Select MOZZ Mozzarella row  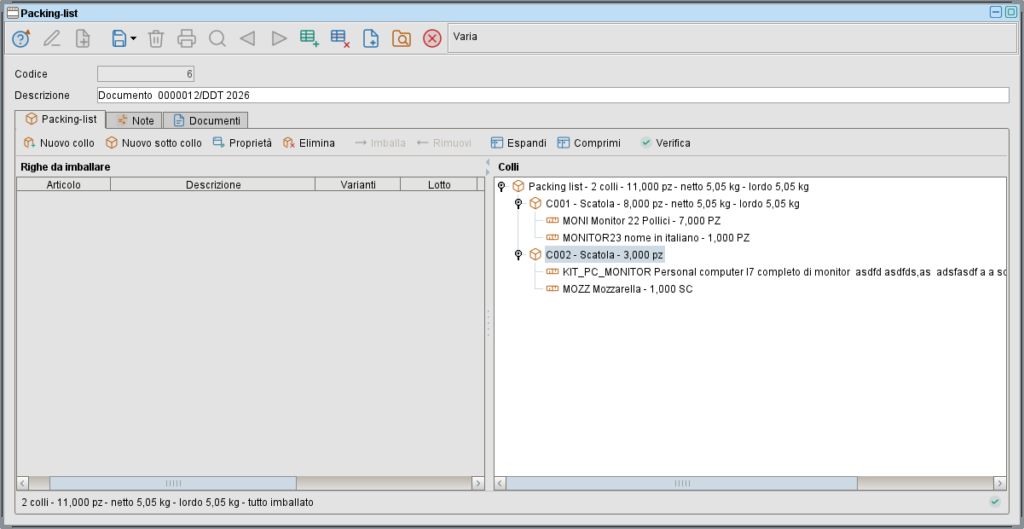click(627, 289)
